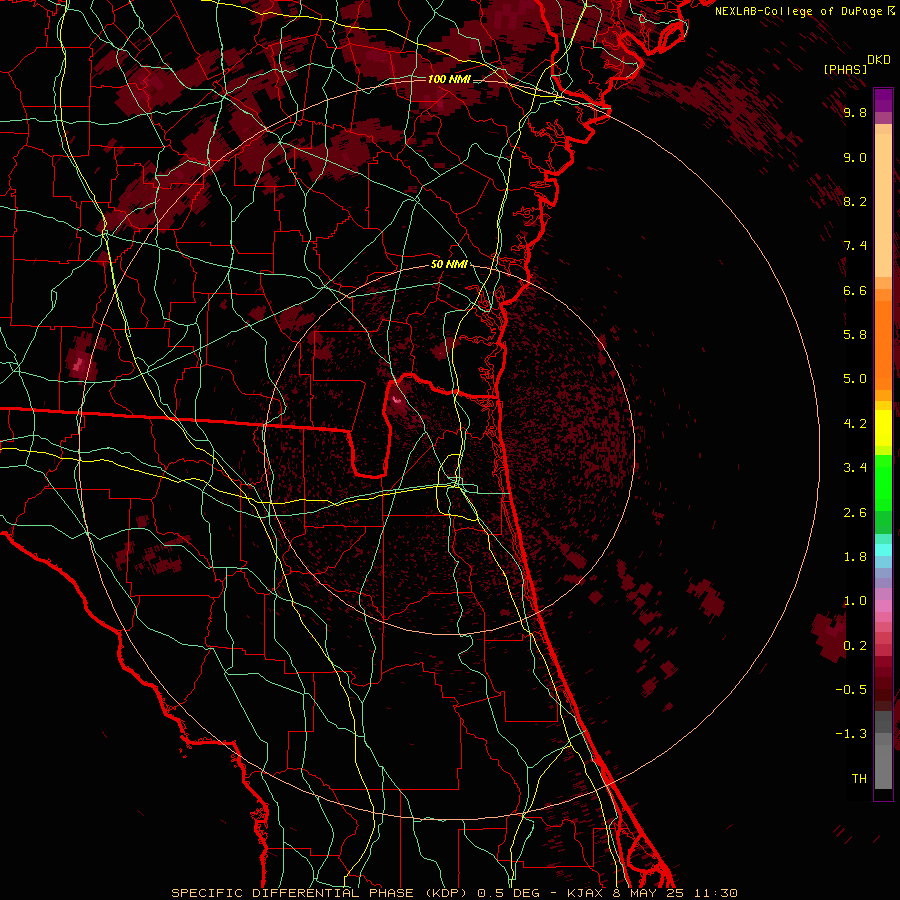Viewport: 900px width, 900px height.
Task: Pick the purple band atop the color bar
Action: coord(883,100)
